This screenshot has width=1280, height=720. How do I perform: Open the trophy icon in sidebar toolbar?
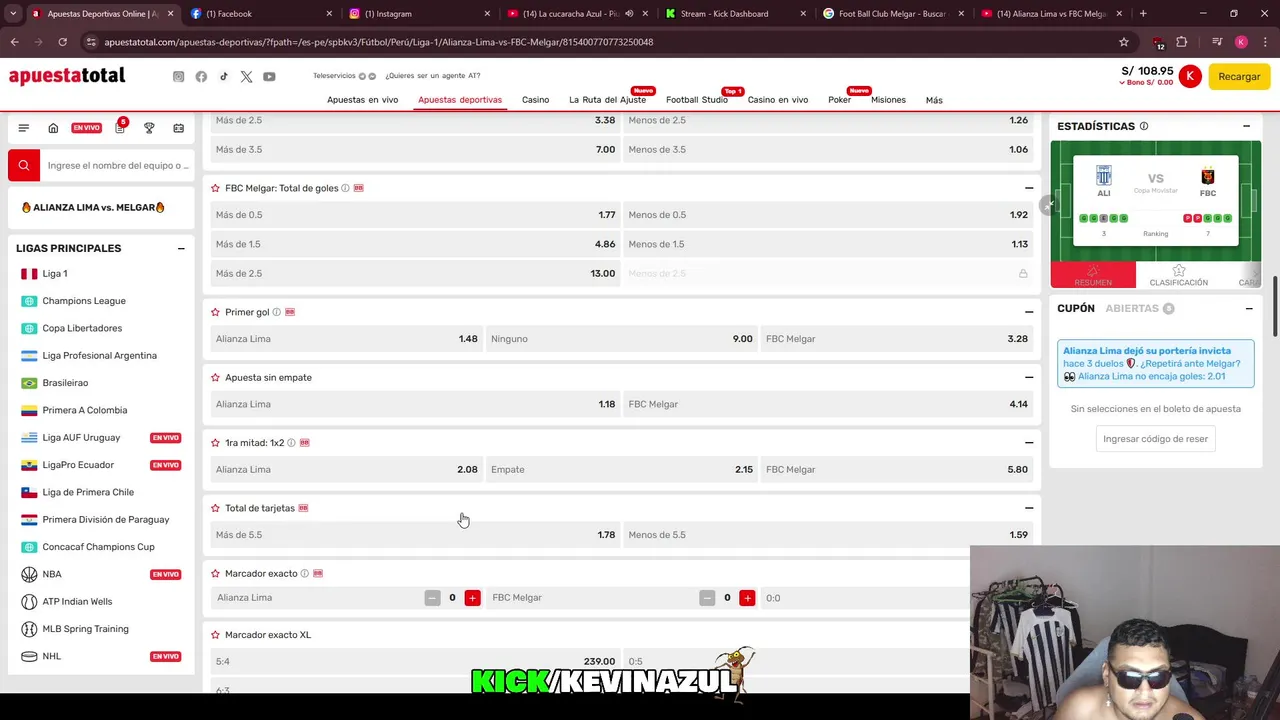[x=149, y=128]
